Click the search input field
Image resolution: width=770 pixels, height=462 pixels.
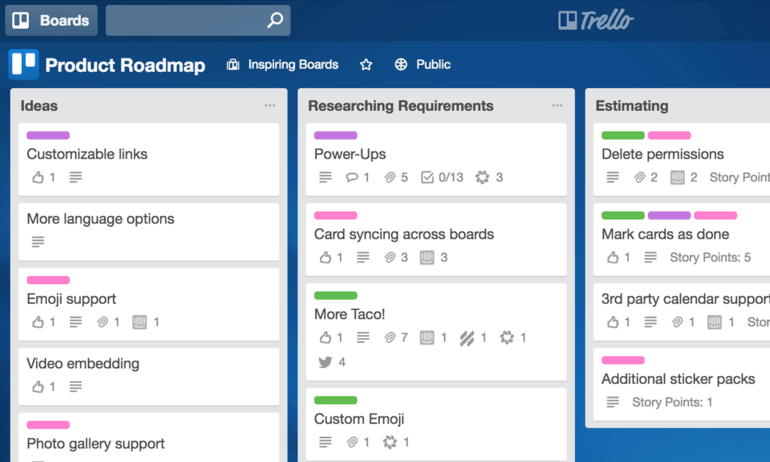pos(198,21)
